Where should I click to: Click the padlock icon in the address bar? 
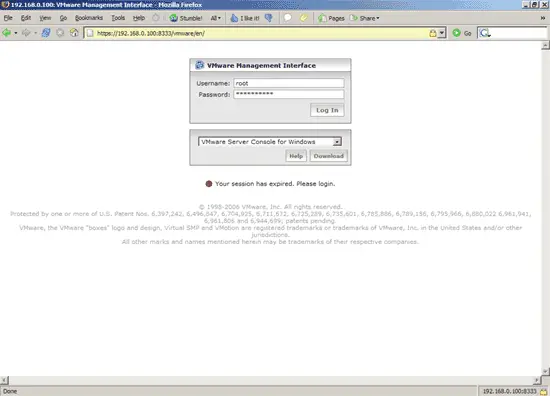point(432,33)
